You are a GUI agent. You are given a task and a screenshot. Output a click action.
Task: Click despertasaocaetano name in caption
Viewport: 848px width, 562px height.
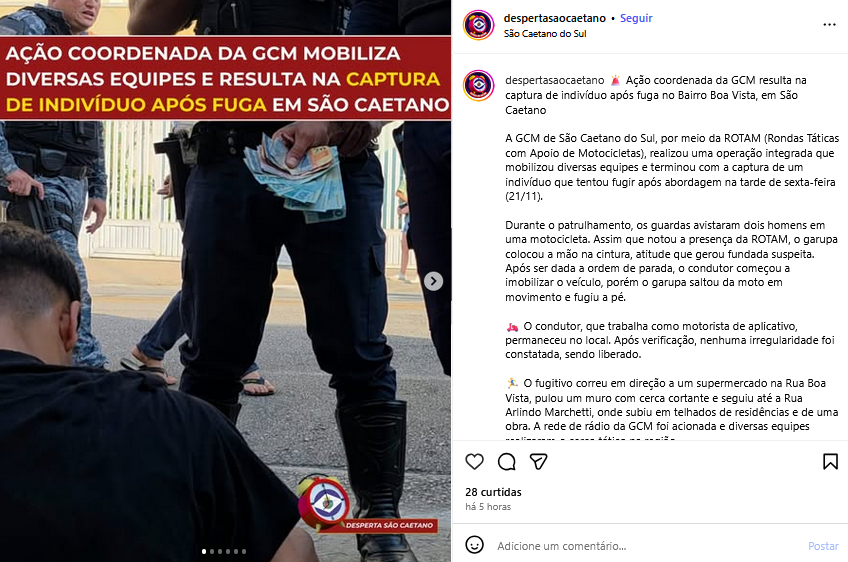pos(554,80)
